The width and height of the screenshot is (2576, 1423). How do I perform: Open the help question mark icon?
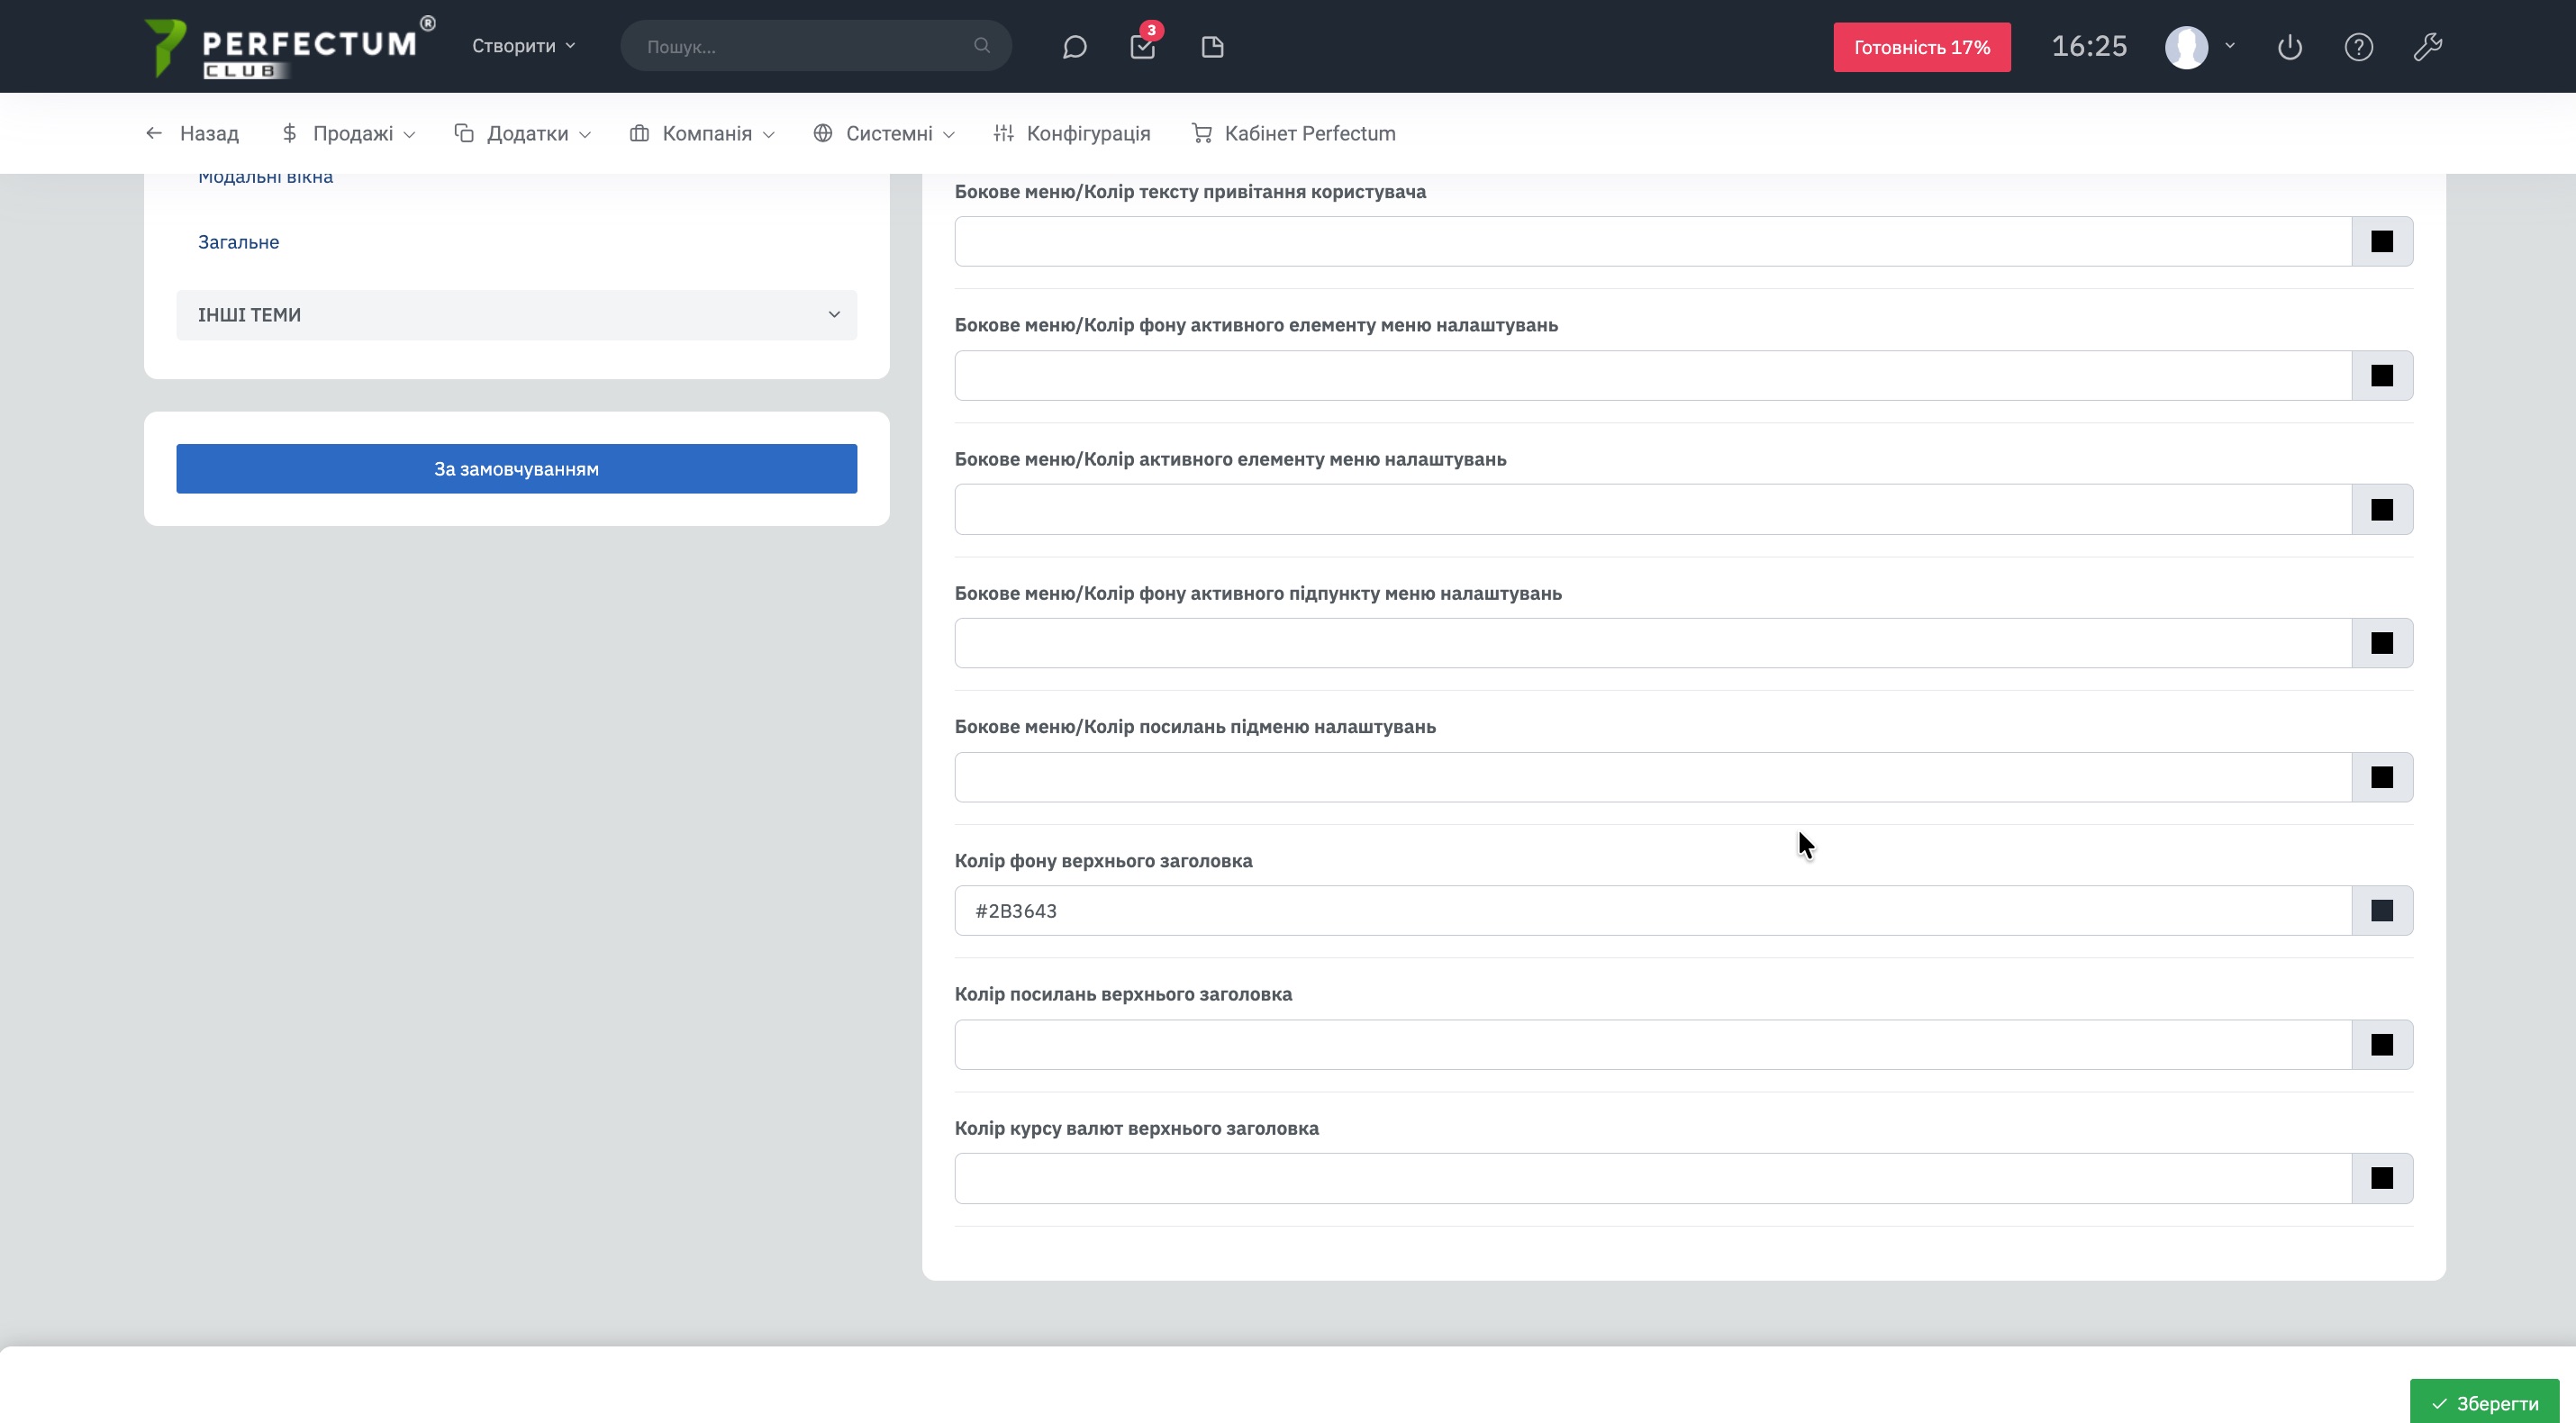[2358, 47]
